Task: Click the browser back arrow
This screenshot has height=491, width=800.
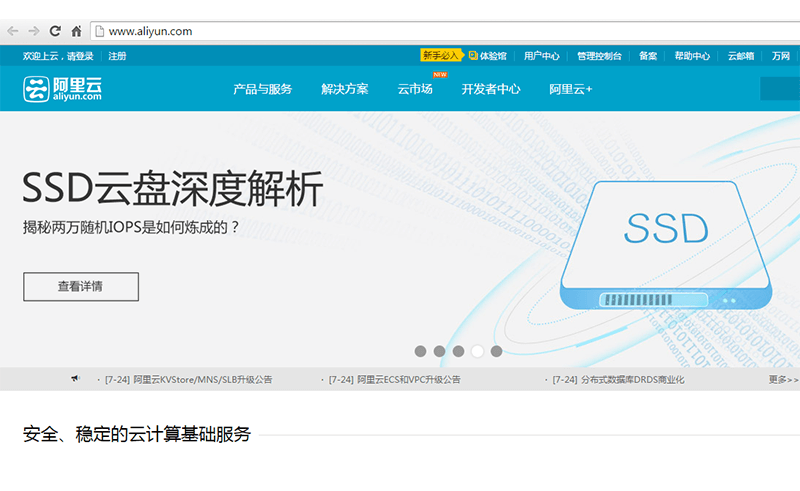Action: (x=13, y=31)
